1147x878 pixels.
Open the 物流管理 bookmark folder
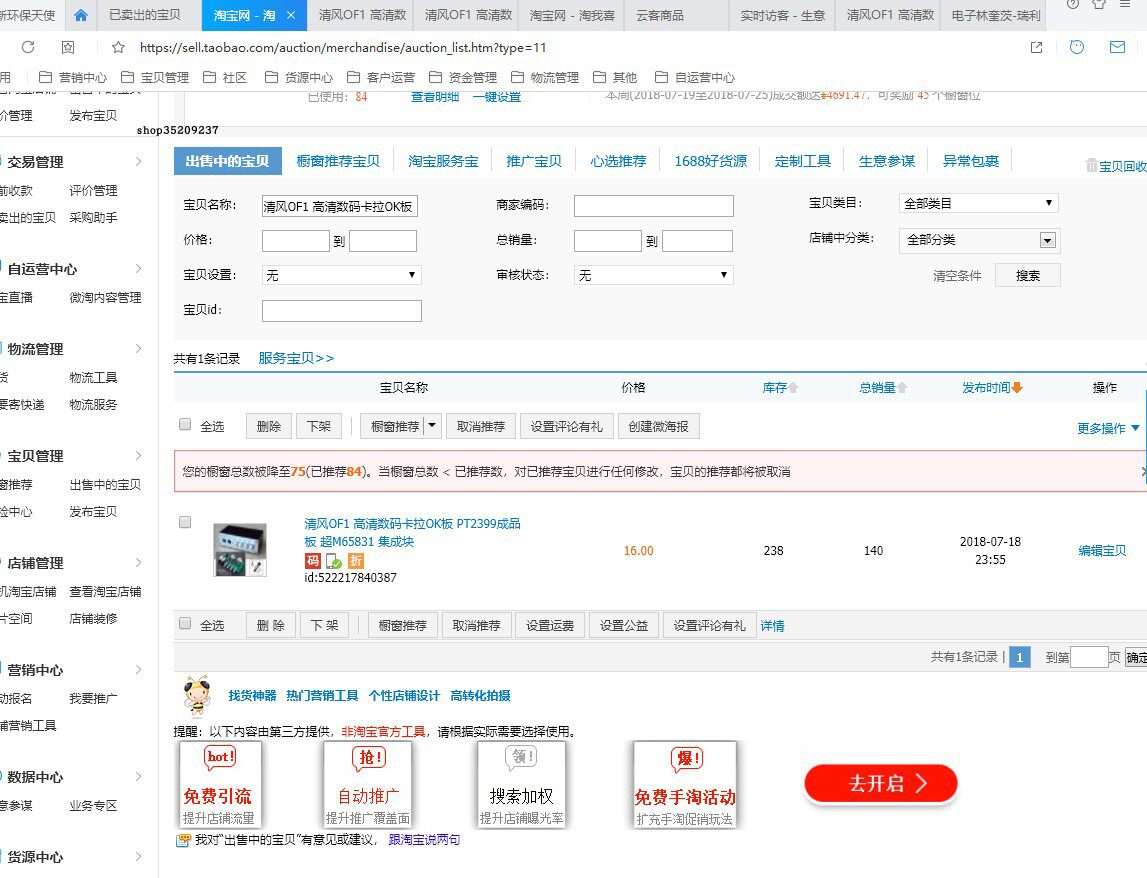point(544,78)
